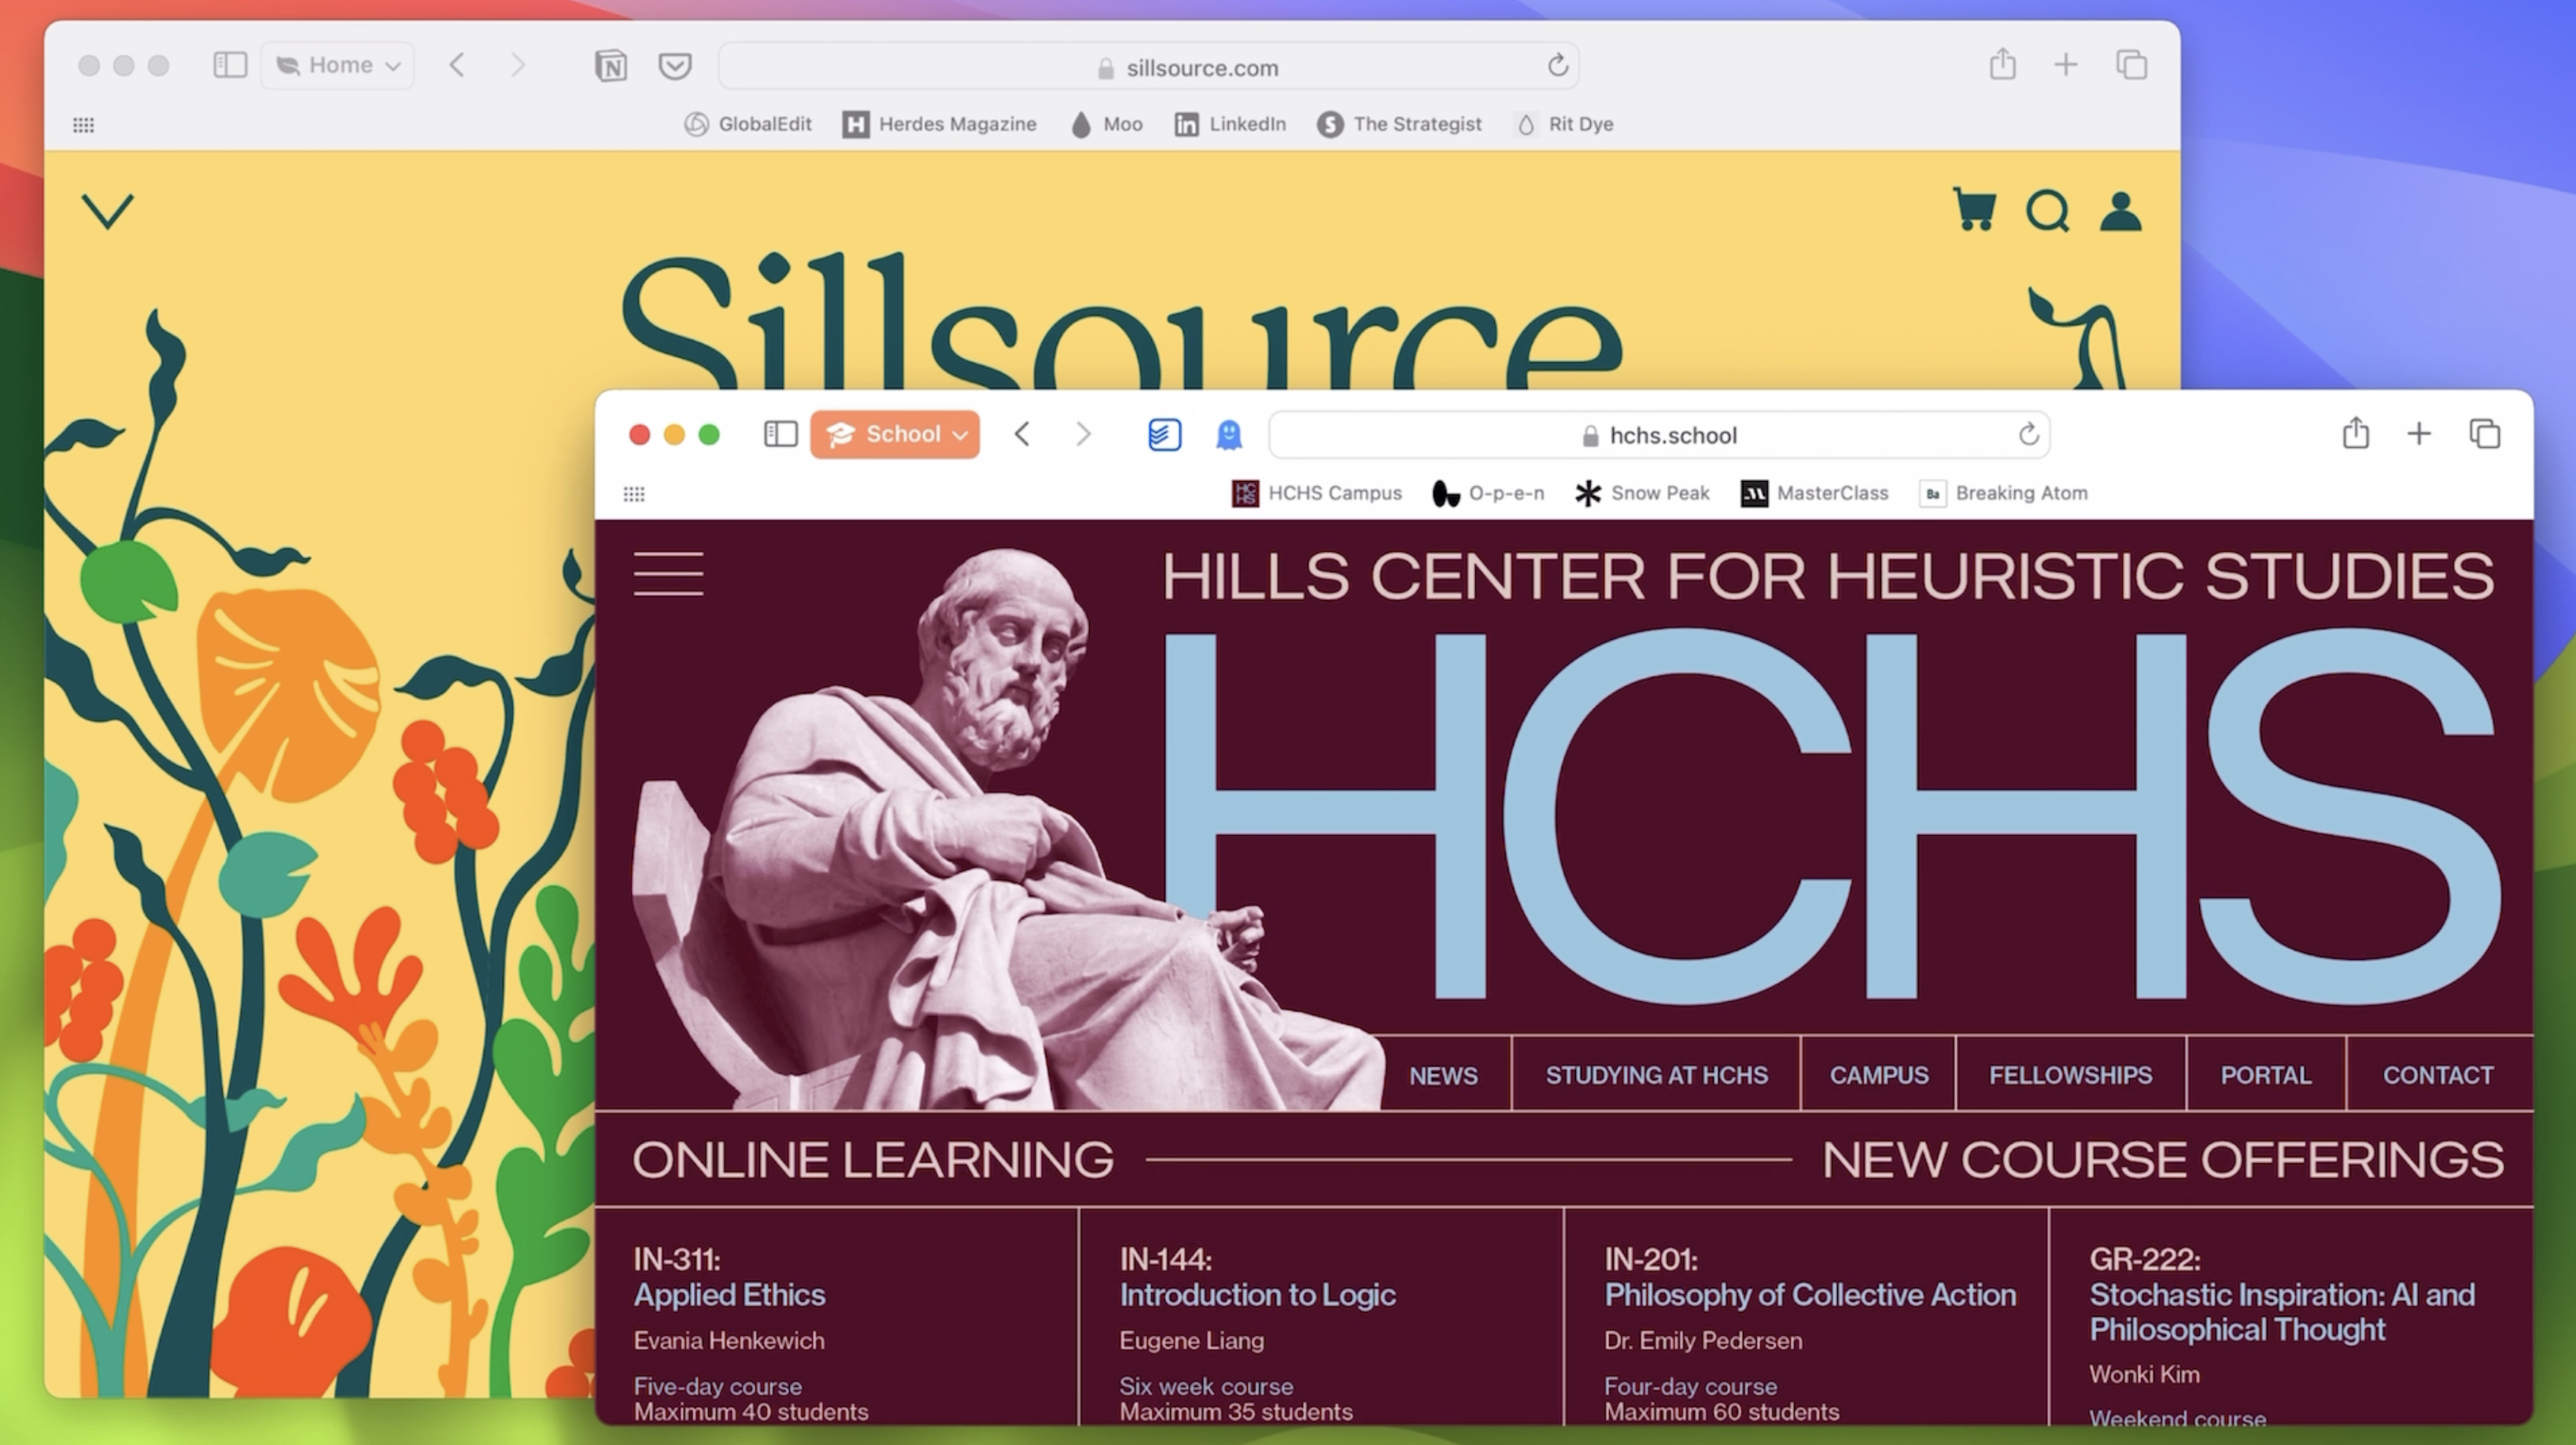The height and width of the screenshot is (1445, 2576).
Task: Expand the Sillsource chevron menu
Action: tap(107, 211)
